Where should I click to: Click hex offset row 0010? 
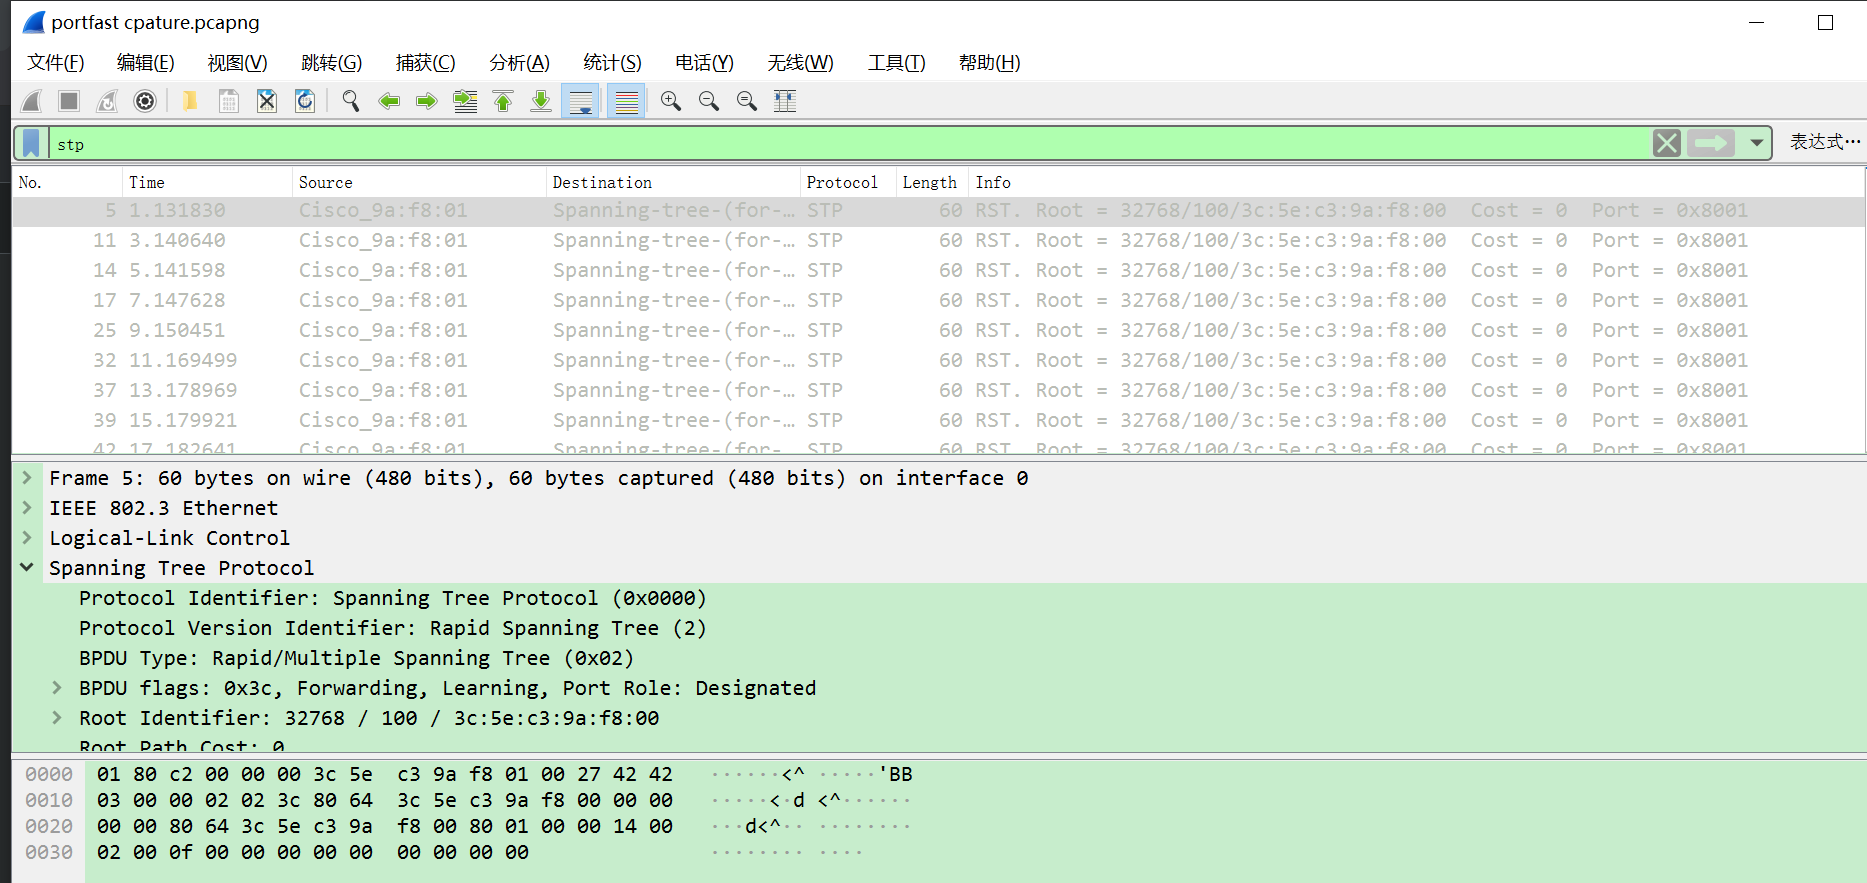(49, 800)
